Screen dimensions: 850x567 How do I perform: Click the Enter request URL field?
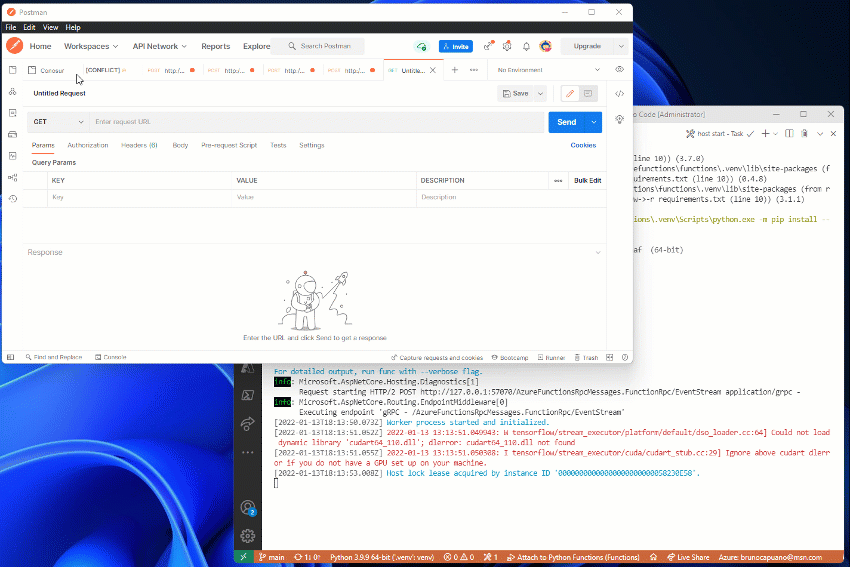(x=317, y=121)
